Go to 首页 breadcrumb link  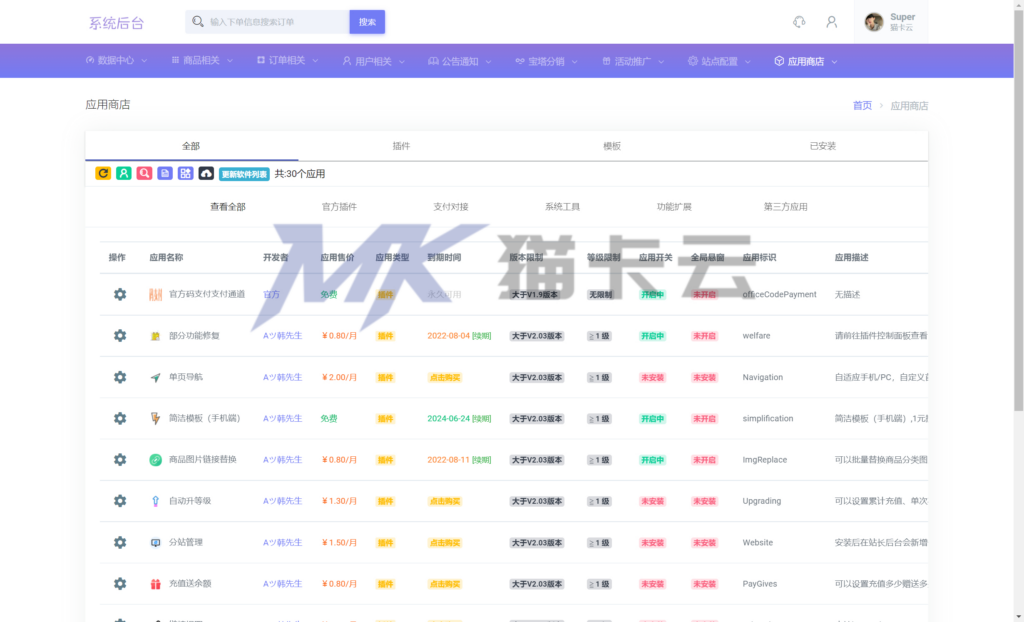[862, 105]
